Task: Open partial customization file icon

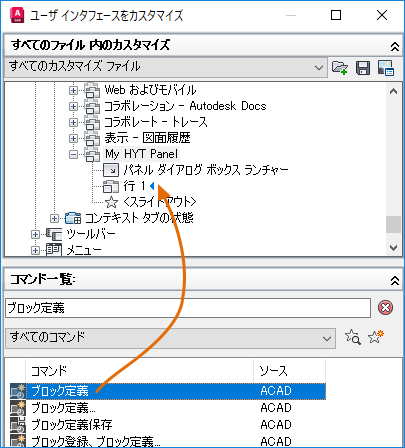Action: coord(340,68)
